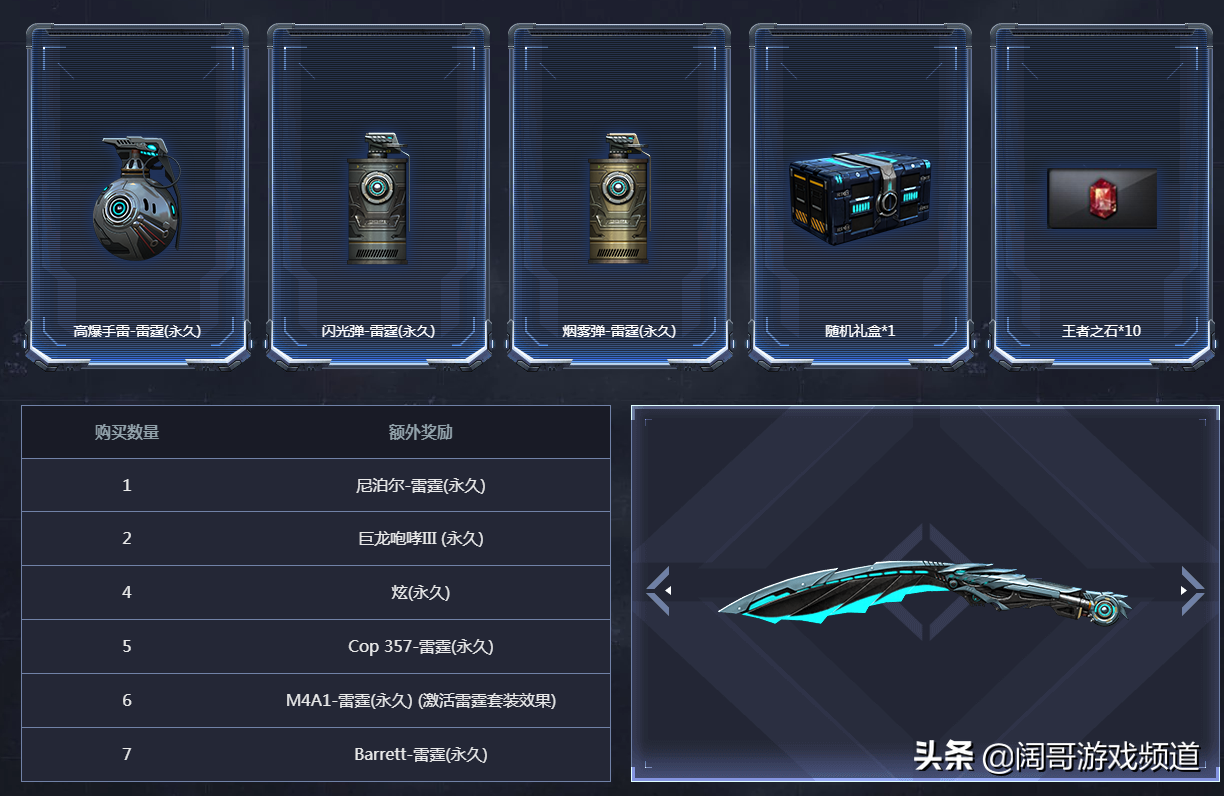The width and height of the screenshot is (1224, 796).
Task: Show previous weapon with left carousel arrow
Action: coord(657,590)
